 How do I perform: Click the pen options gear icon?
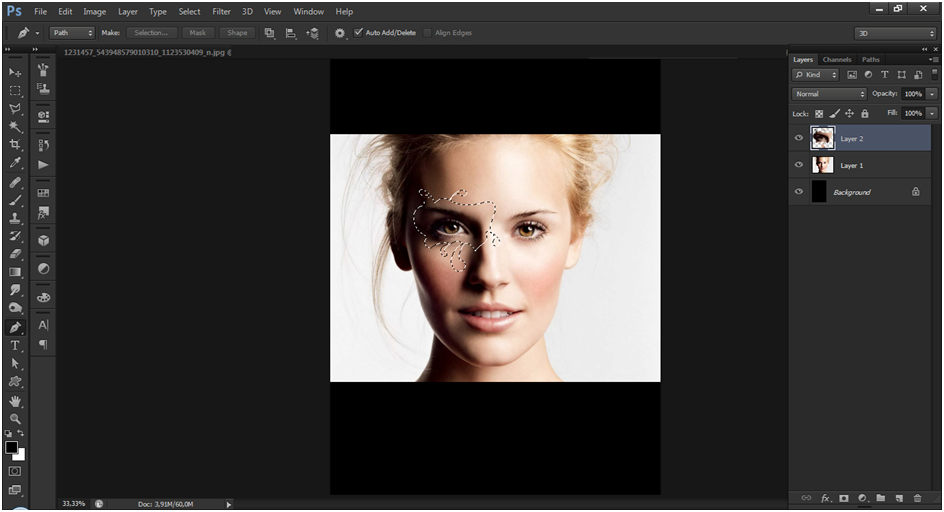[340, 33]
